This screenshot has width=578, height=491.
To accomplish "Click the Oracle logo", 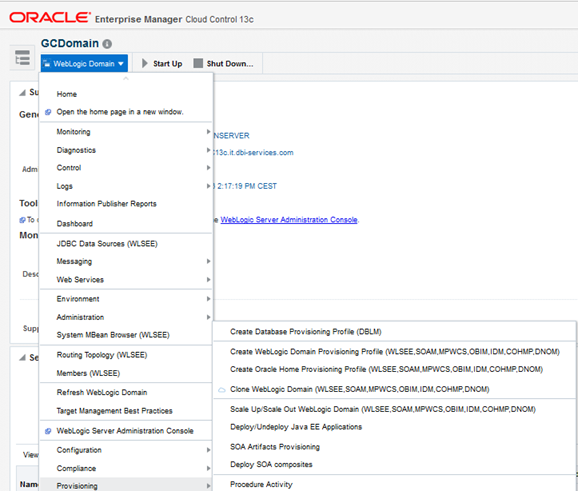I will [x=50, y=17].
